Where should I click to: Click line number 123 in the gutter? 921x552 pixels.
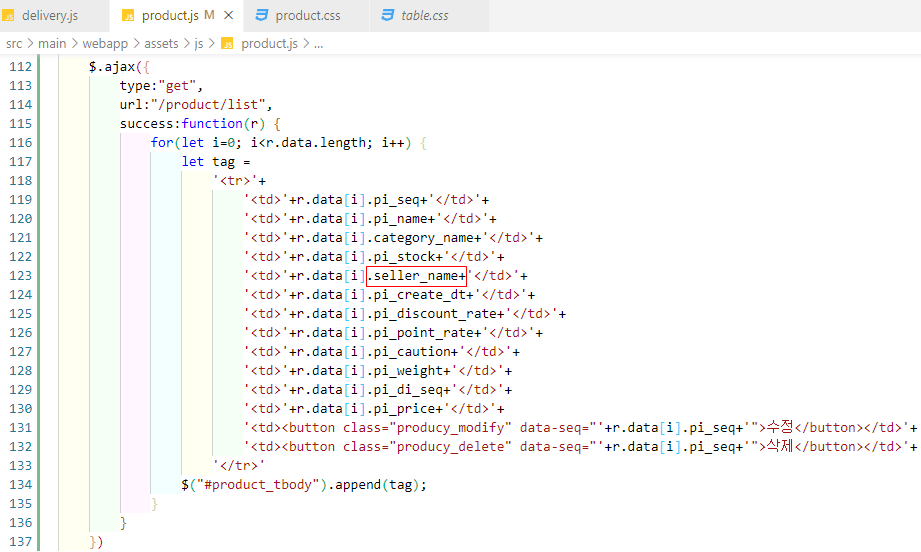coord(21,276)
